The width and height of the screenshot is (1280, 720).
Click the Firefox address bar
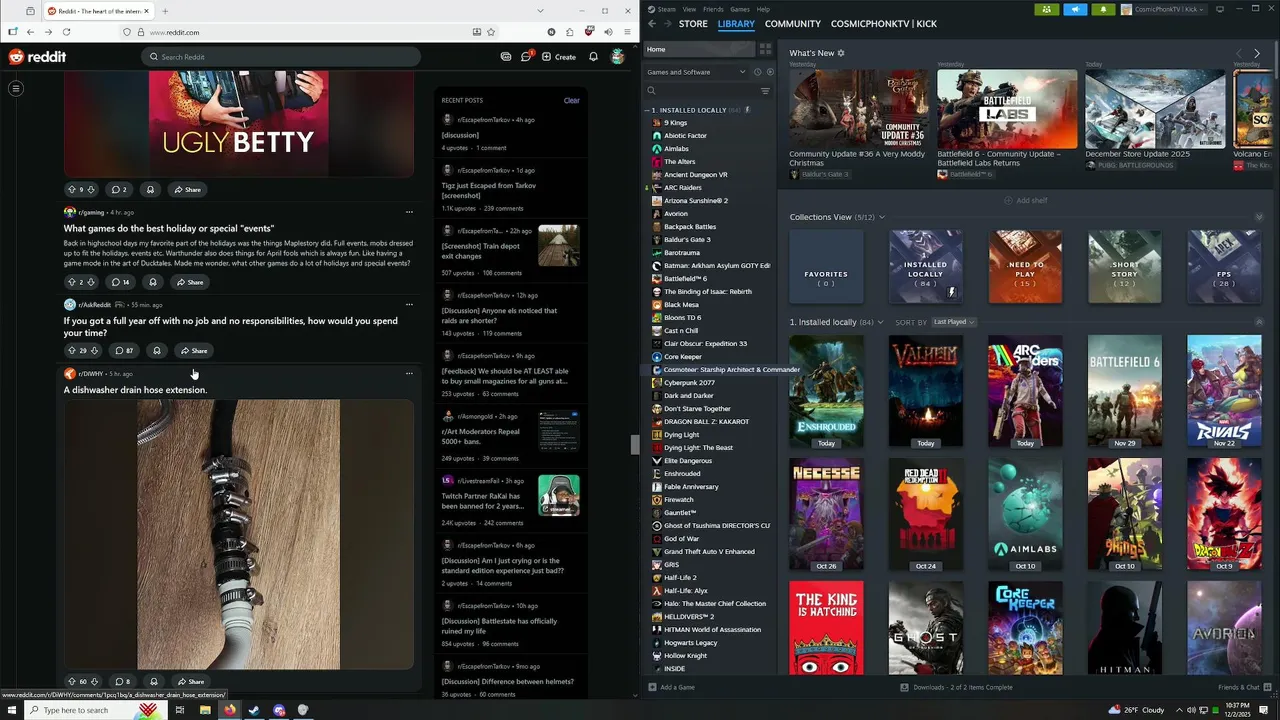(x=310, y=32)
